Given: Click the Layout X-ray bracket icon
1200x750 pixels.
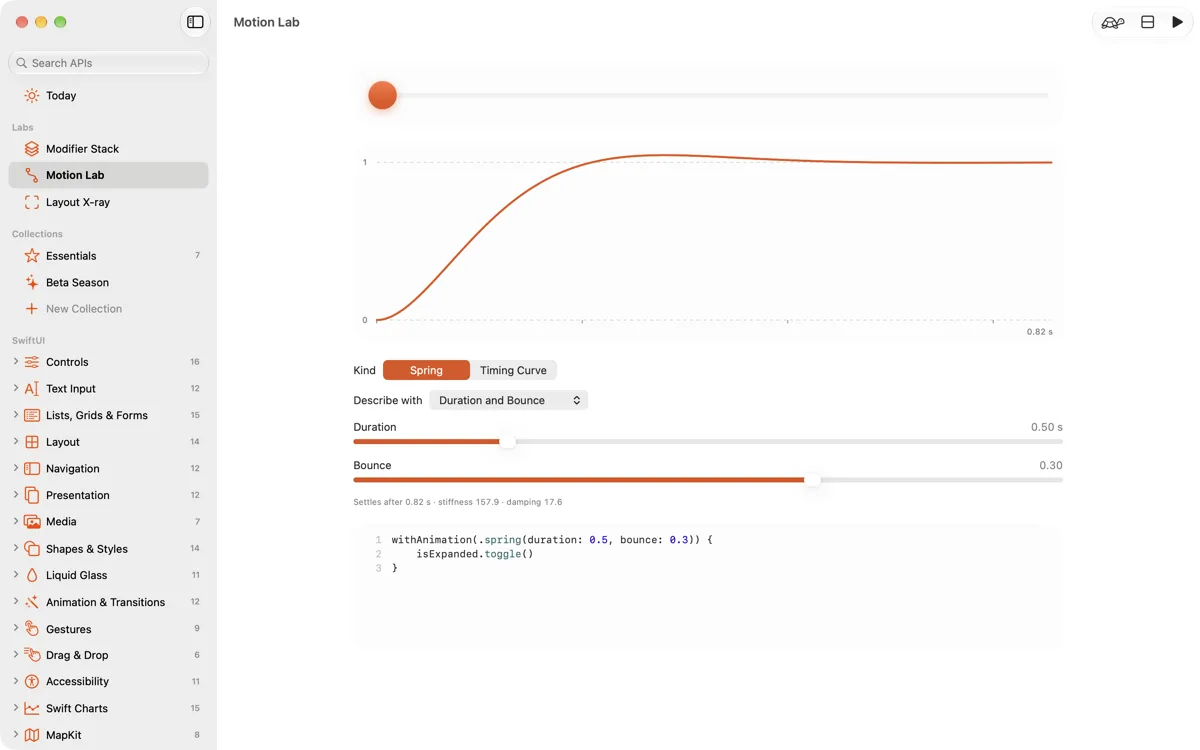Looking at the screenshot, I should point(32,202).
